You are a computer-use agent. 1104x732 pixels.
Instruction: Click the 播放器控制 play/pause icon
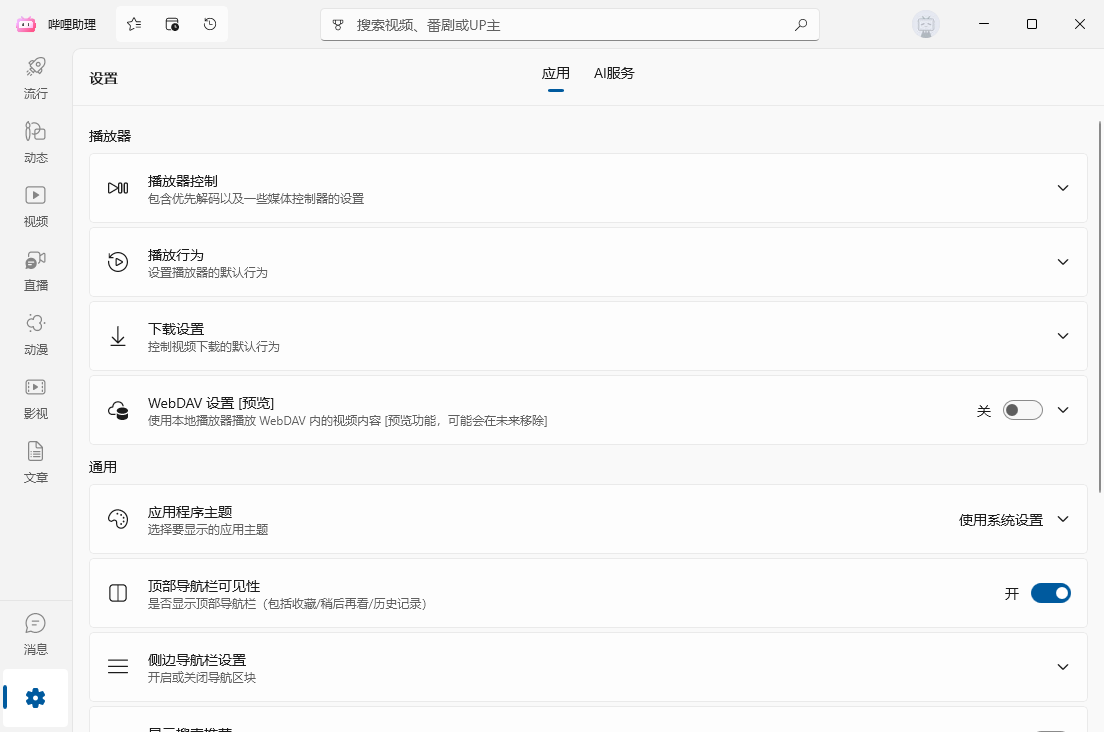(118, 188)
